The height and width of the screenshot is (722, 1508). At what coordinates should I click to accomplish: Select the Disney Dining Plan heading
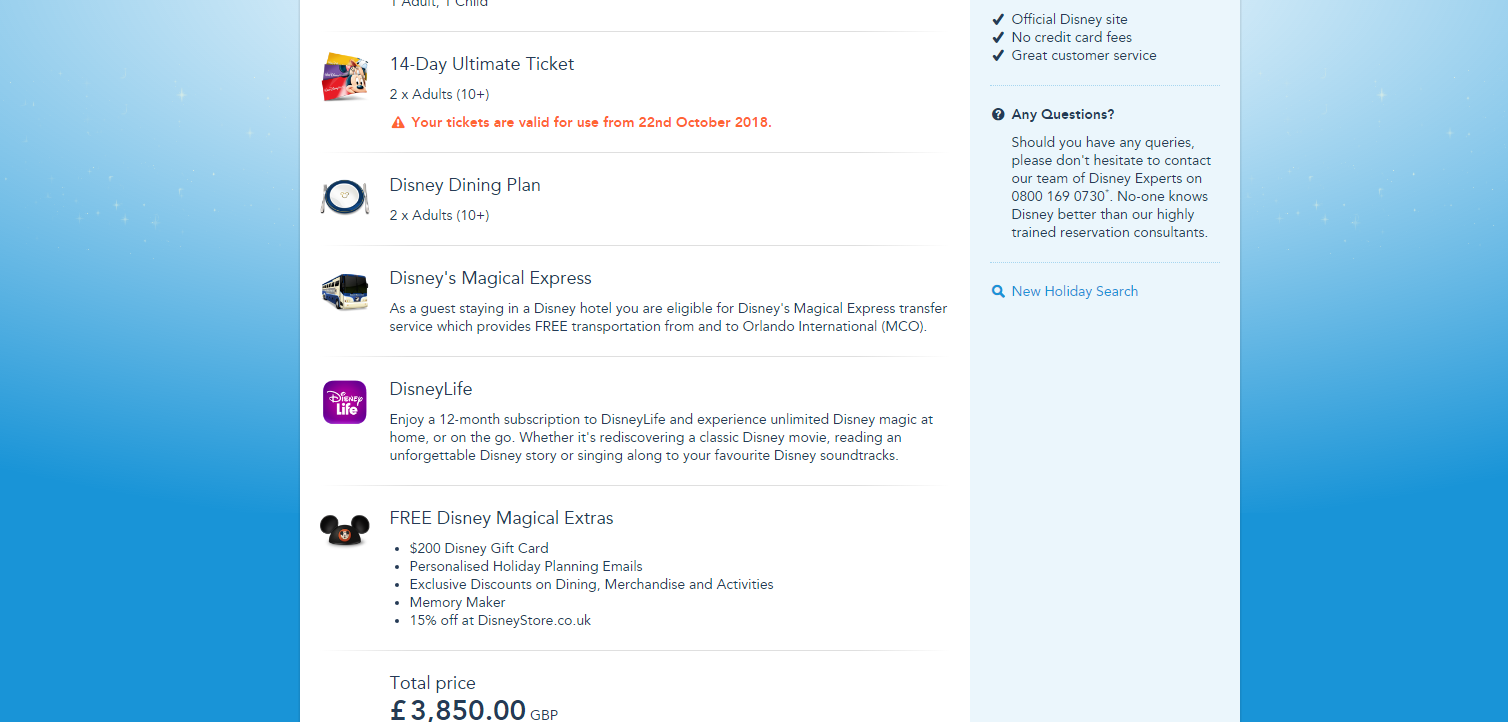click(x=465, y=185)
